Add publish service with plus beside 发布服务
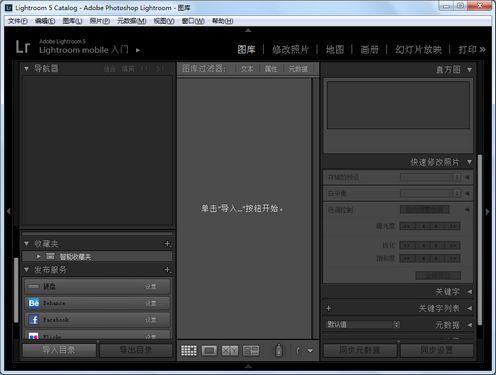Image resolution: width=496 pixels, height=375 pixels. point(168,270)
